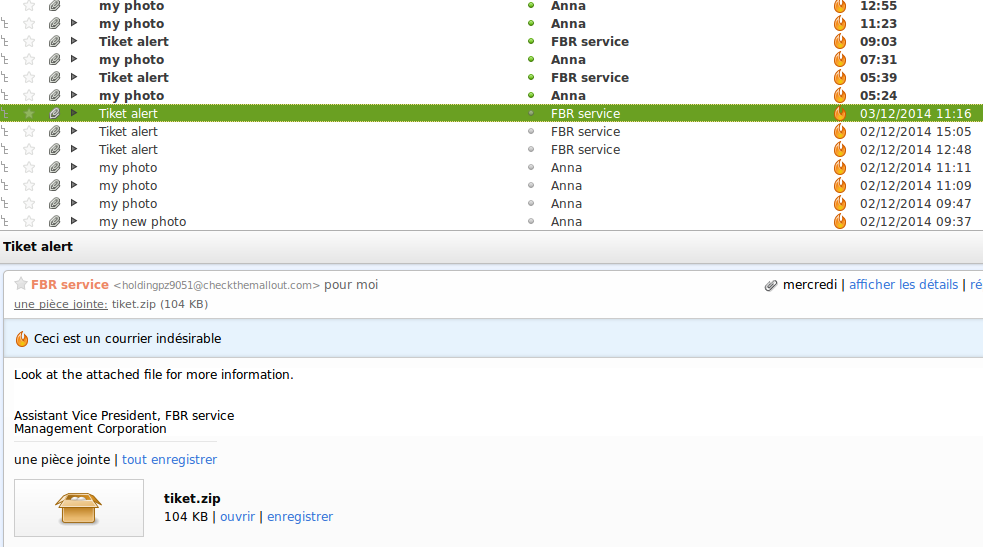Click junk flame icon for the 12:55 message

point(840,6)
